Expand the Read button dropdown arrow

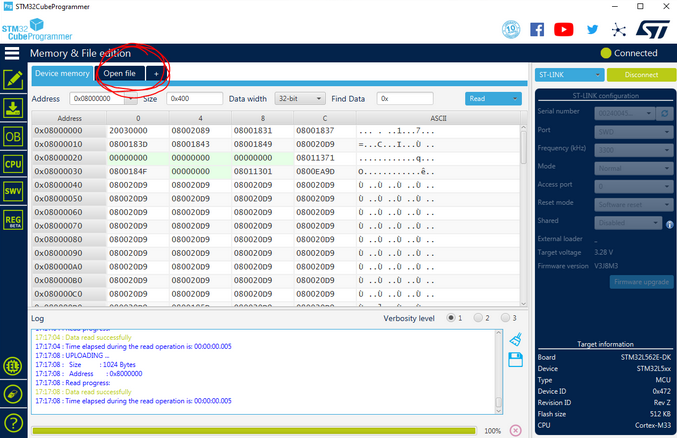[515, 98]
